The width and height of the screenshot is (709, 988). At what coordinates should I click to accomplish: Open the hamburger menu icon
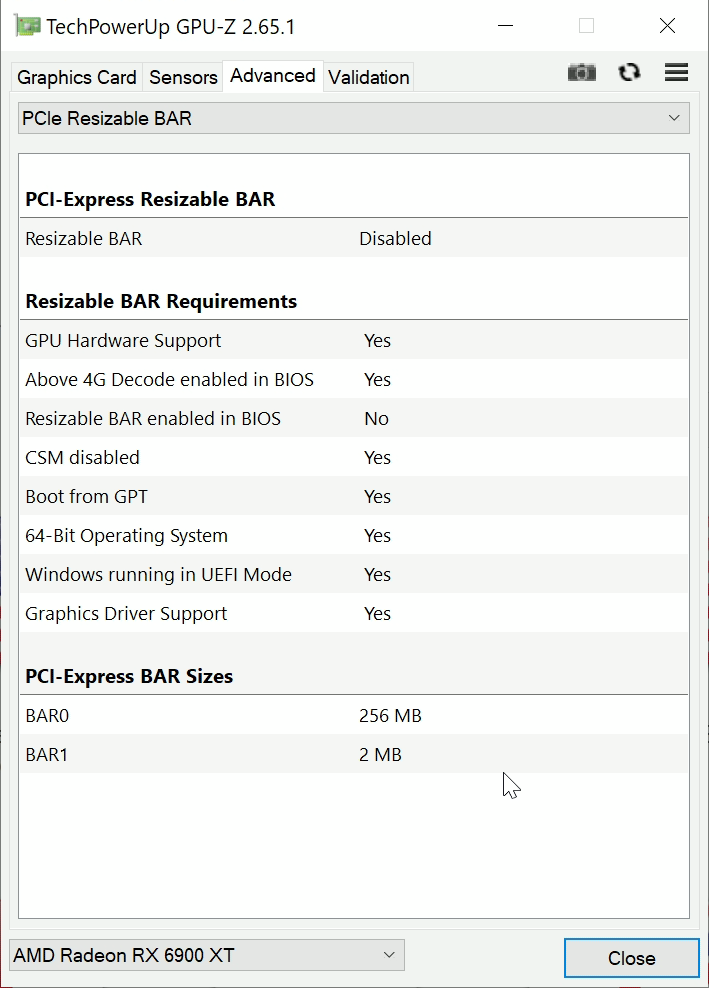click(x=677, y=73)
